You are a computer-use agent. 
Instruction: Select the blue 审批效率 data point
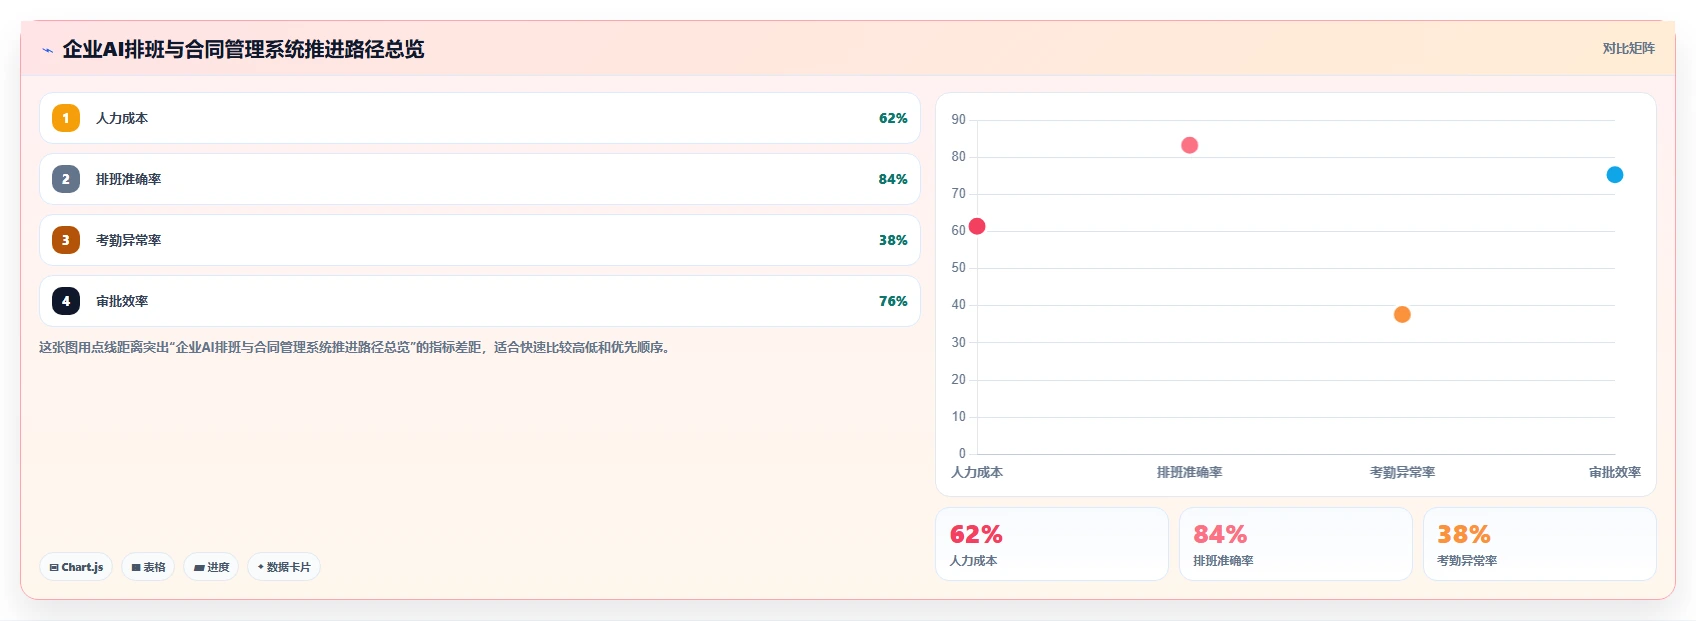pyautogui.click(x=1614, y=175)
